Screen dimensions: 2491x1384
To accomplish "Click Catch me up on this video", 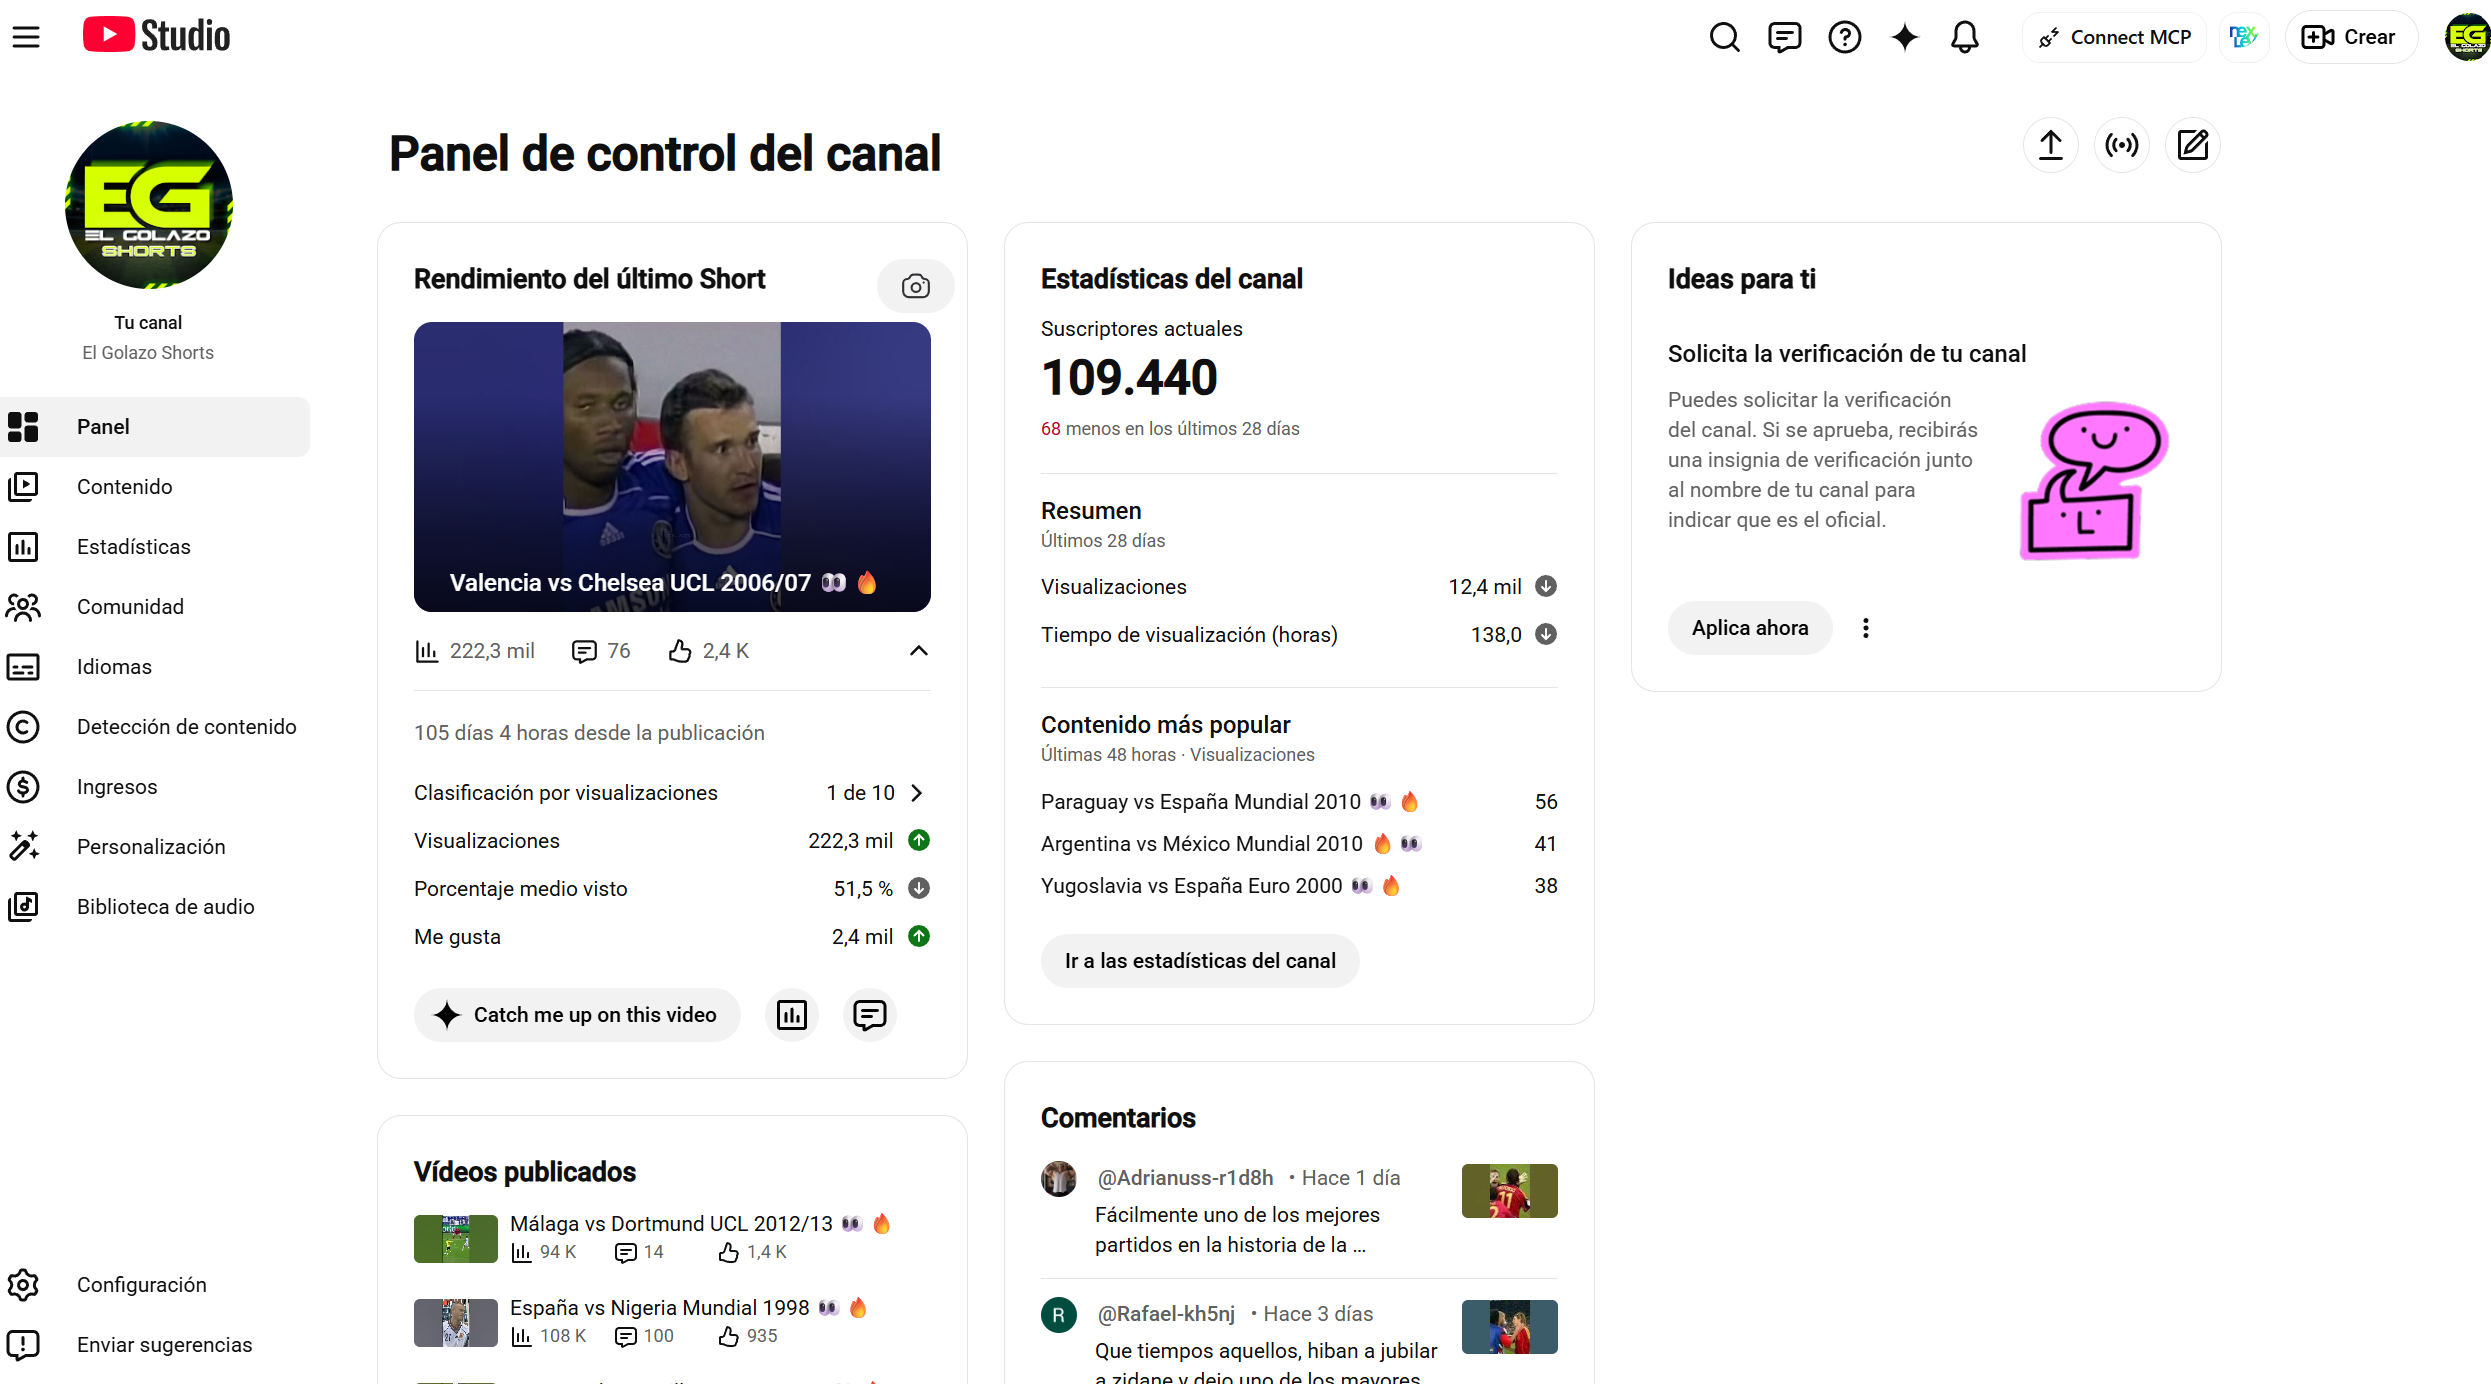I will 577,1015.
